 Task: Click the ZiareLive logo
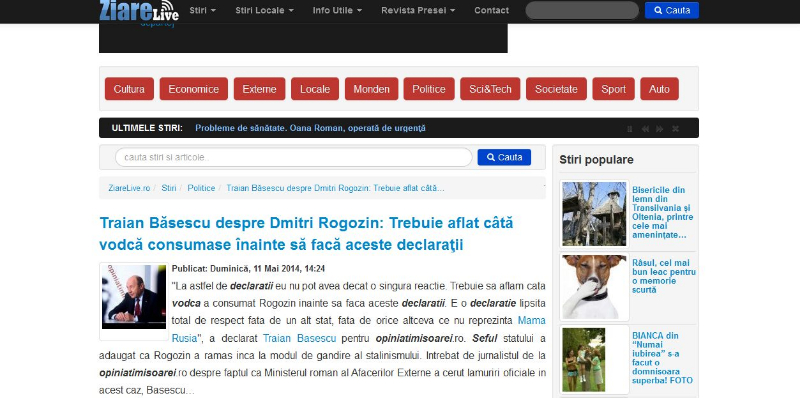point(139,10)
